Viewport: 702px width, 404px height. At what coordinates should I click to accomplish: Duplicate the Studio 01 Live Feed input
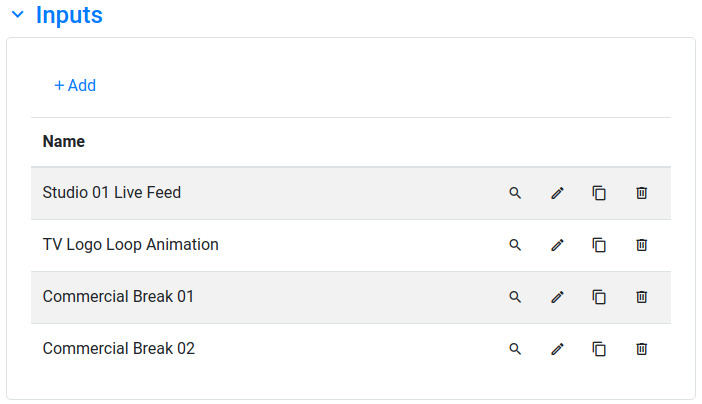[599, 193]
